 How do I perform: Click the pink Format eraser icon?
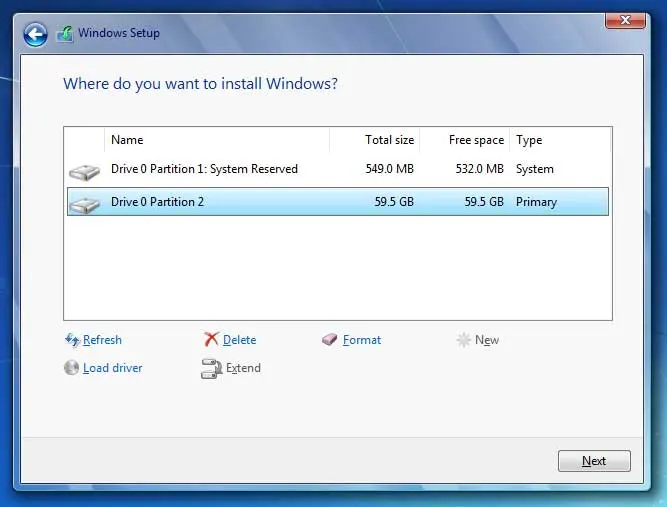point(330,340)
